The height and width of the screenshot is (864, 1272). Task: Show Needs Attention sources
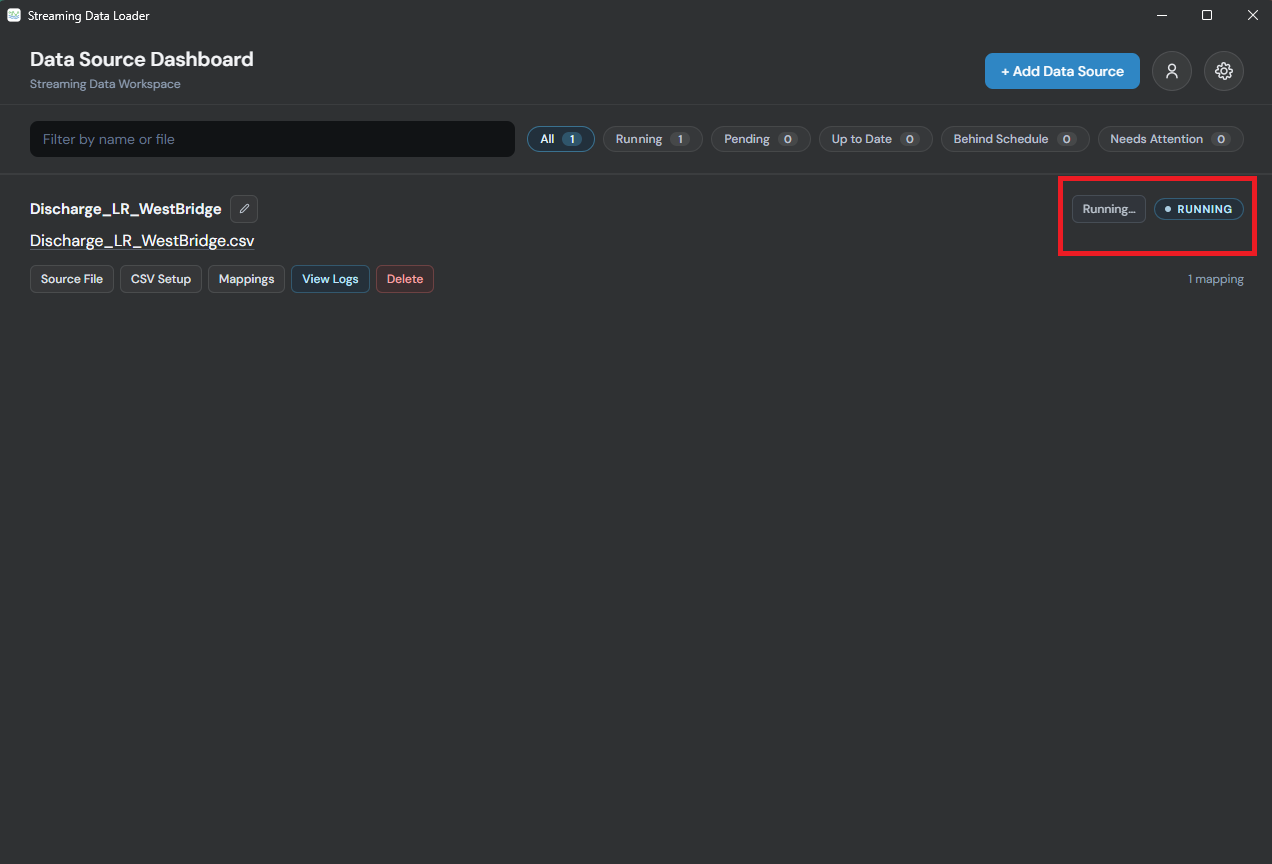[x=1171, y=139]
